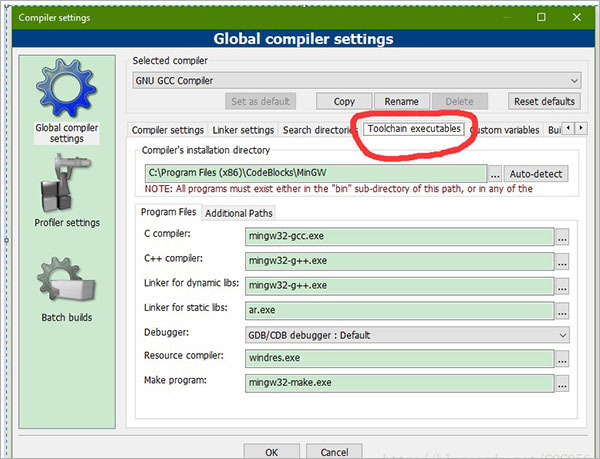Confirm settings with the OK button
Viewport: 600px width, 459px height.
click(x=271, y=451)
